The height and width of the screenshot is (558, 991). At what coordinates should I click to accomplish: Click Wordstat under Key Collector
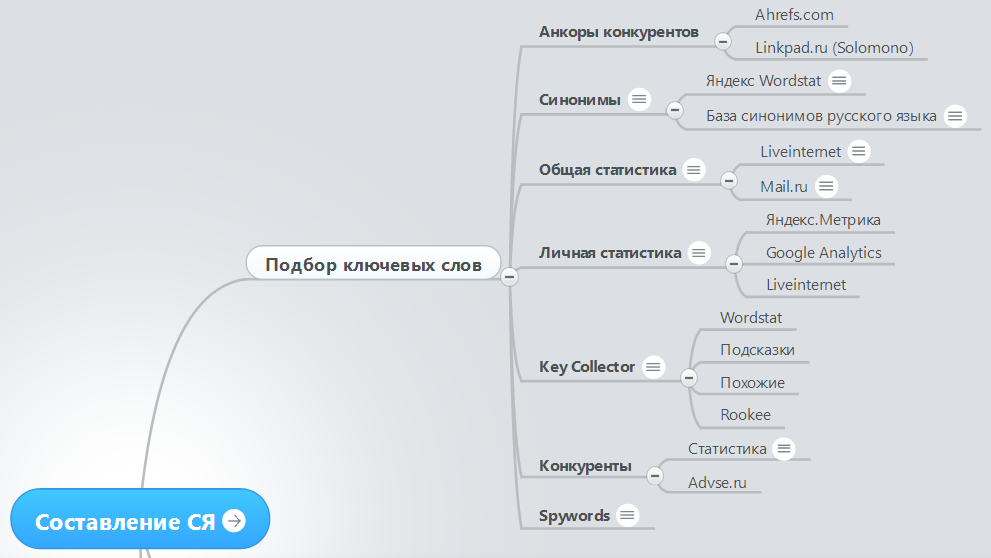(x=751, y=318)
